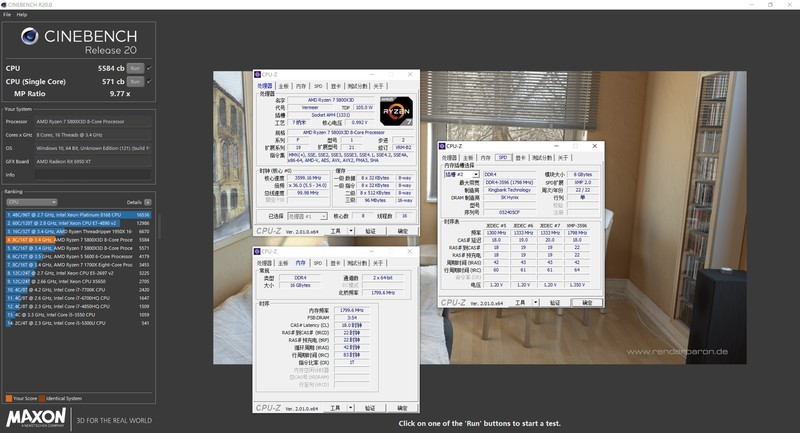
Task: Click the title icon of the top CPU-Z window
Action: click(x=258, y=74)
